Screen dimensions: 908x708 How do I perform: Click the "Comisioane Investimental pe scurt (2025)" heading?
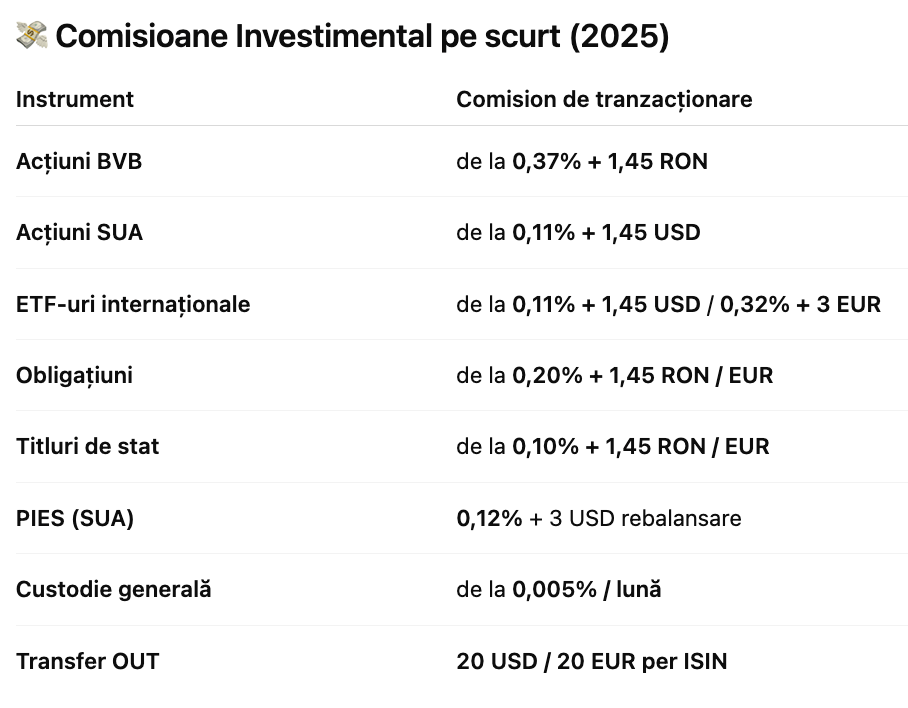[362, 36]
